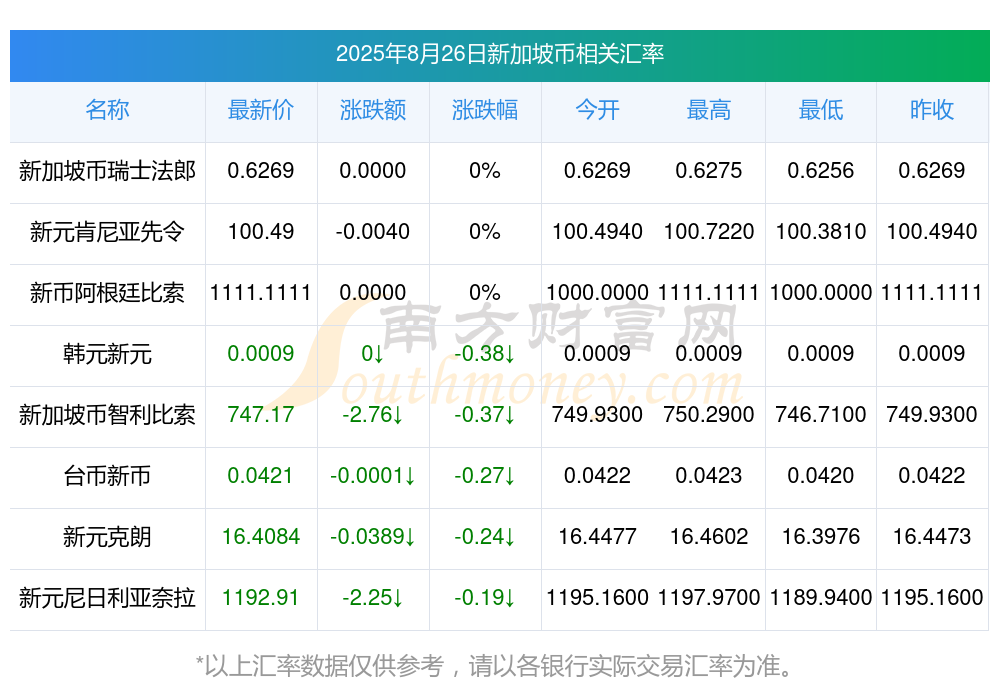Click the 最低 column header
The height and width of the screenshot is (698, 1000).
pyautogui.click(x=821, y=110)
